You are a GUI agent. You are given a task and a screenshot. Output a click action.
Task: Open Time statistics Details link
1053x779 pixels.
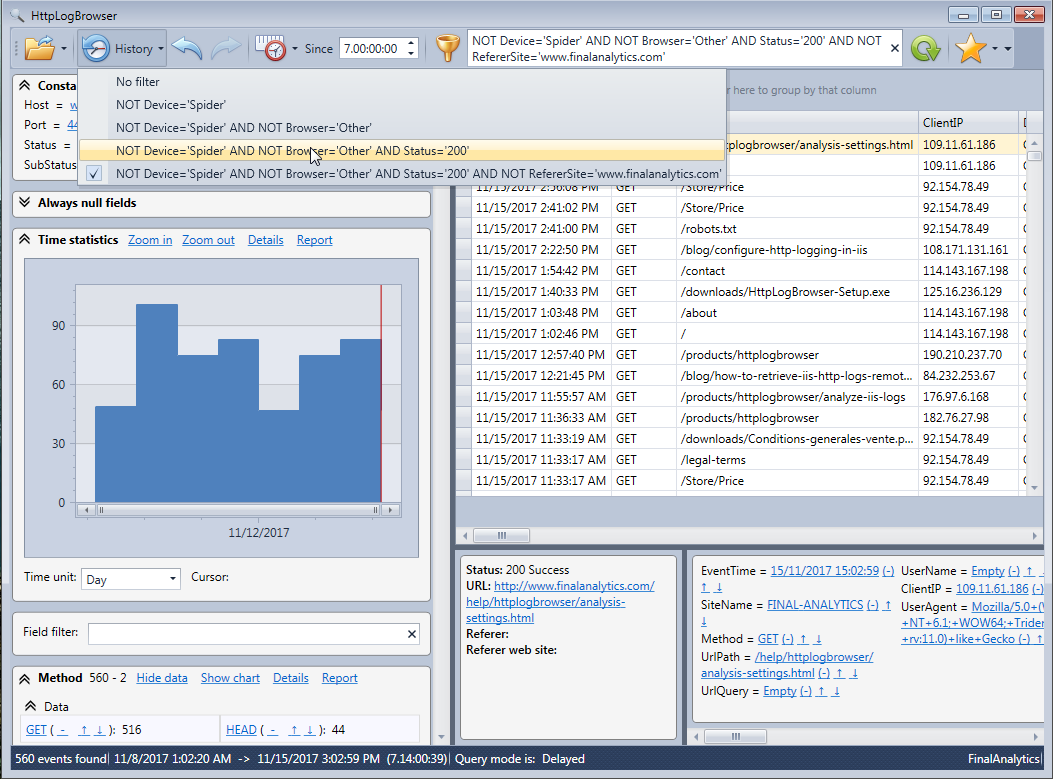click(265, 240)
